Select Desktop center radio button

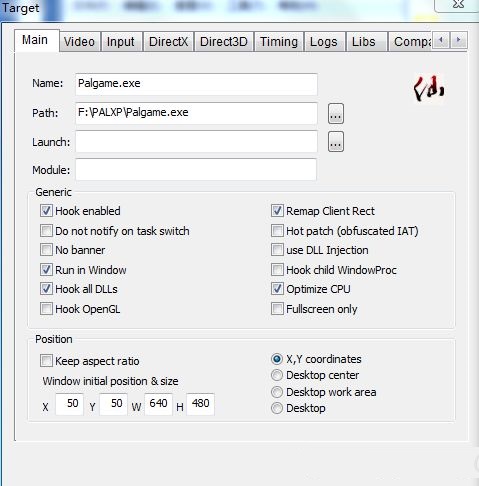277,375
